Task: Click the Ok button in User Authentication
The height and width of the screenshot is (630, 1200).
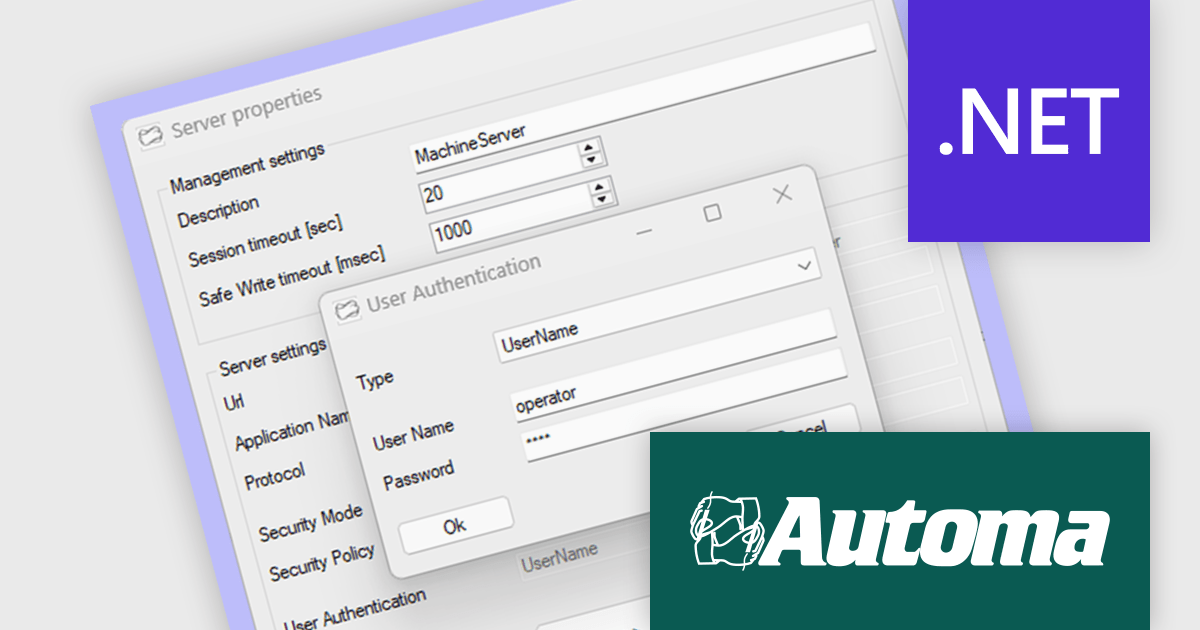Action: [455, 525]
